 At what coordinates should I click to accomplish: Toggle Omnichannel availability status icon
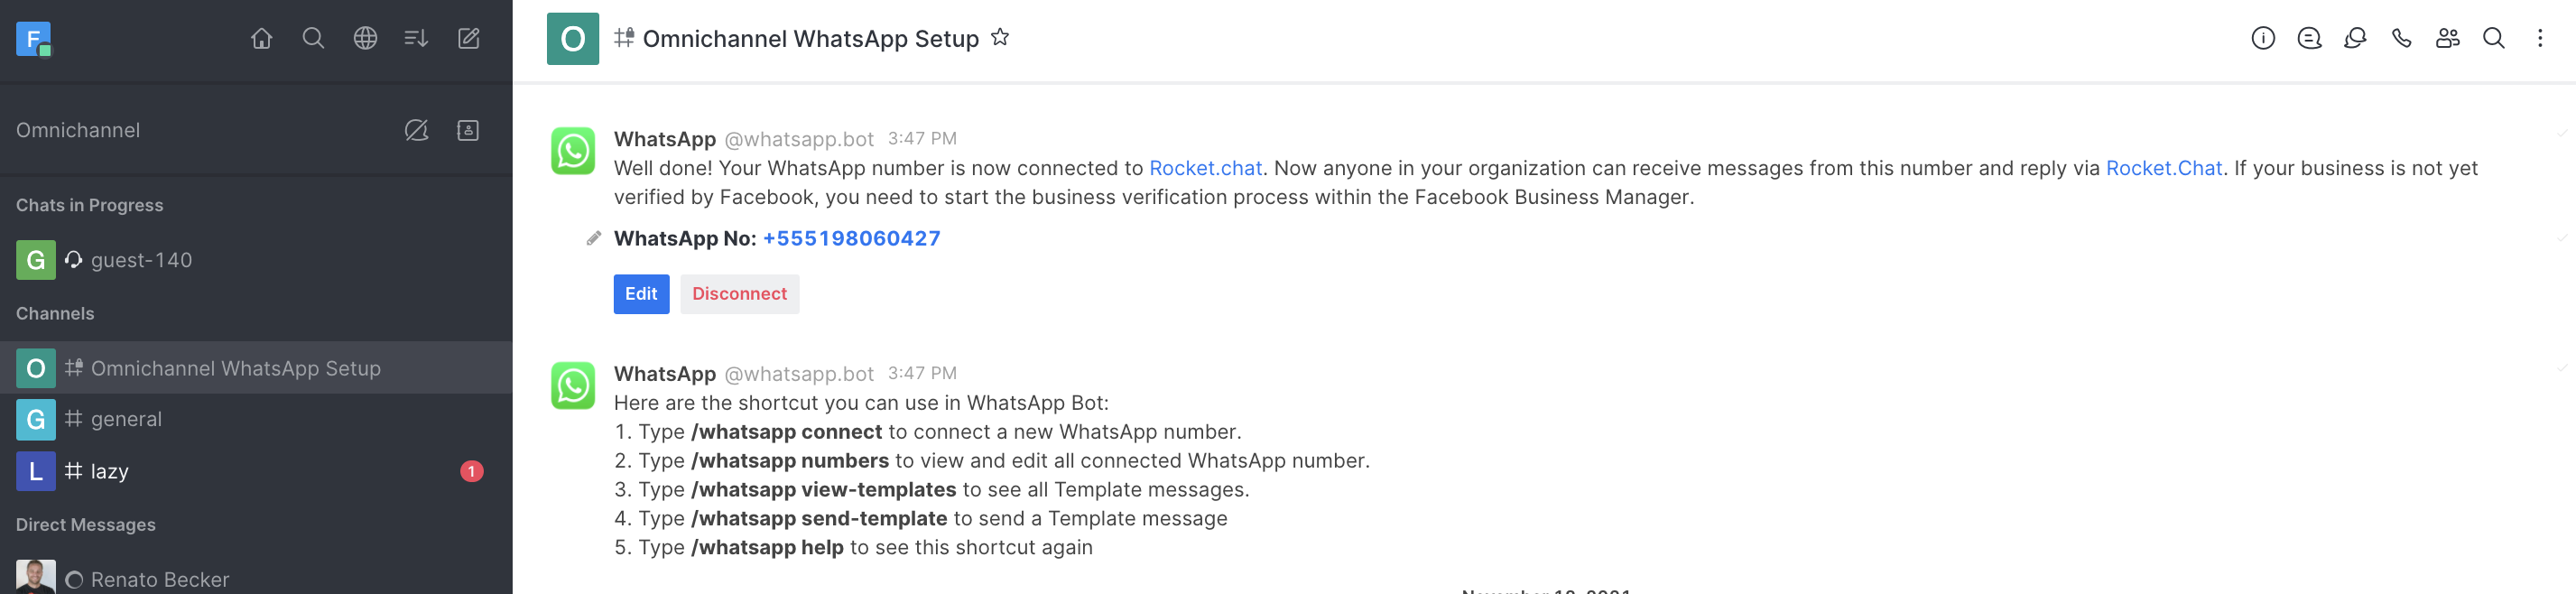(x=416, y=130)
